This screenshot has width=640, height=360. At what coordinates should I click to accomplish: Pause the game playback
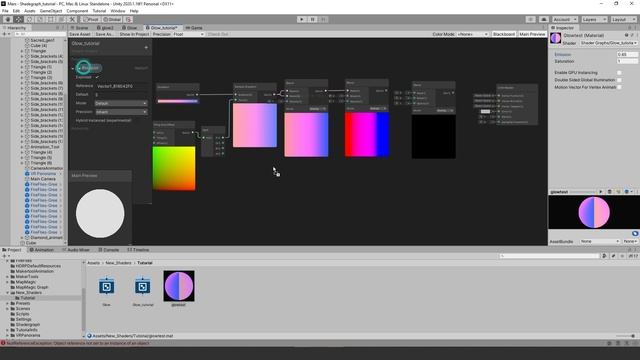tap(313, 19)
